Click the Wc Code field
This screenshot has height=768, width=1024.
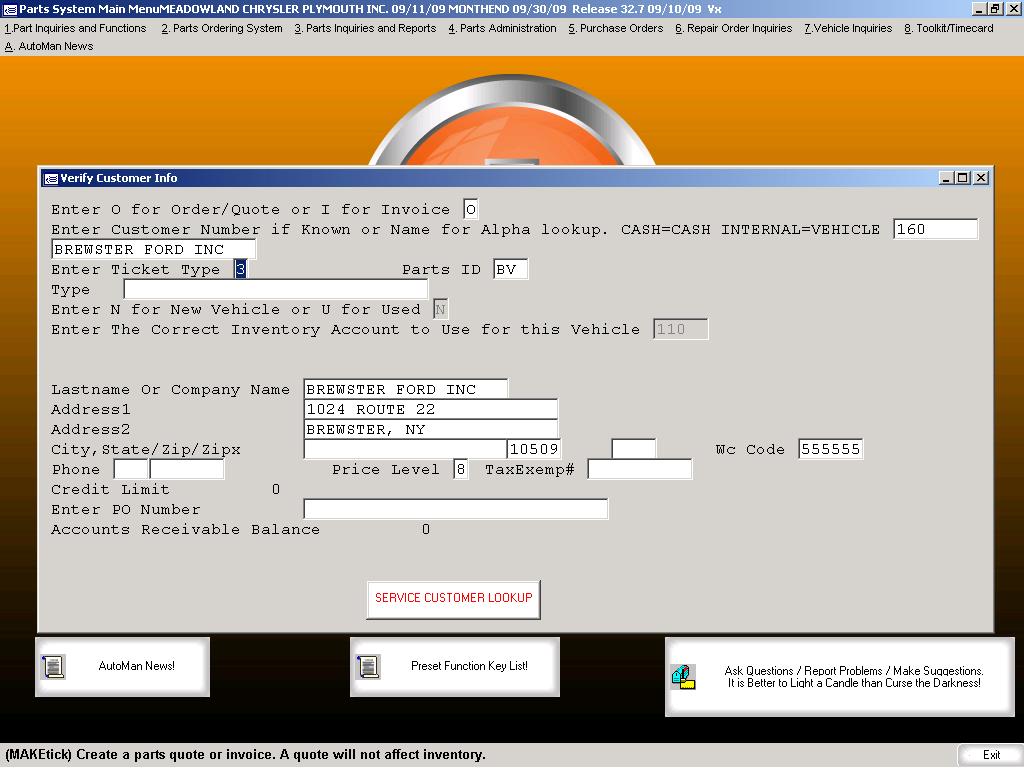point(830,449)
